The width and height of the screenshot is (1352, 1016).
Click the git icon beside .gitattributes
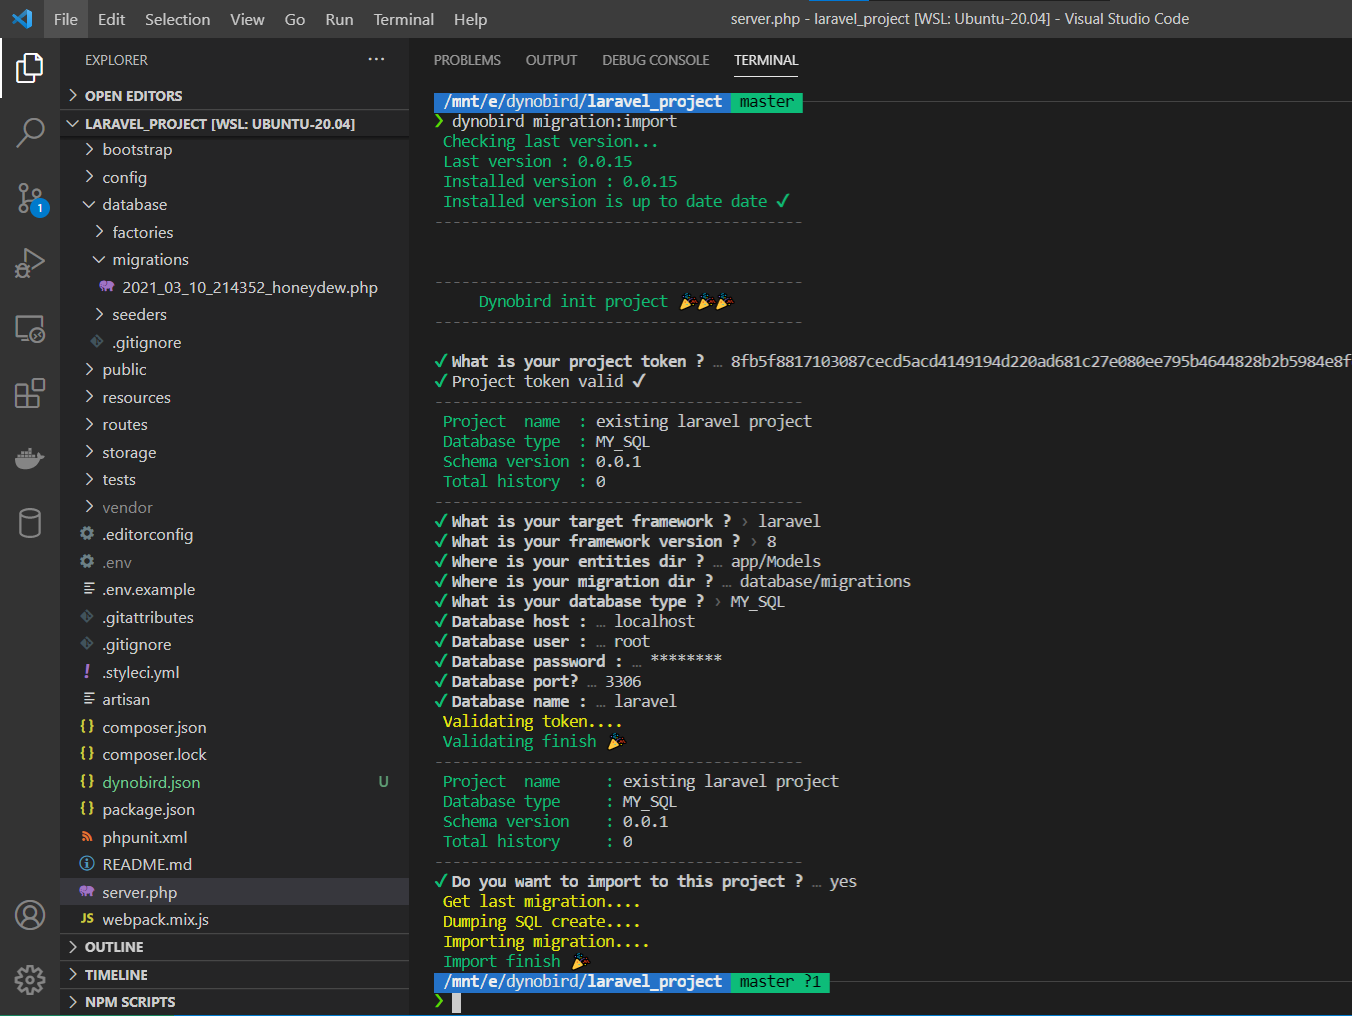tap(87, 617)
